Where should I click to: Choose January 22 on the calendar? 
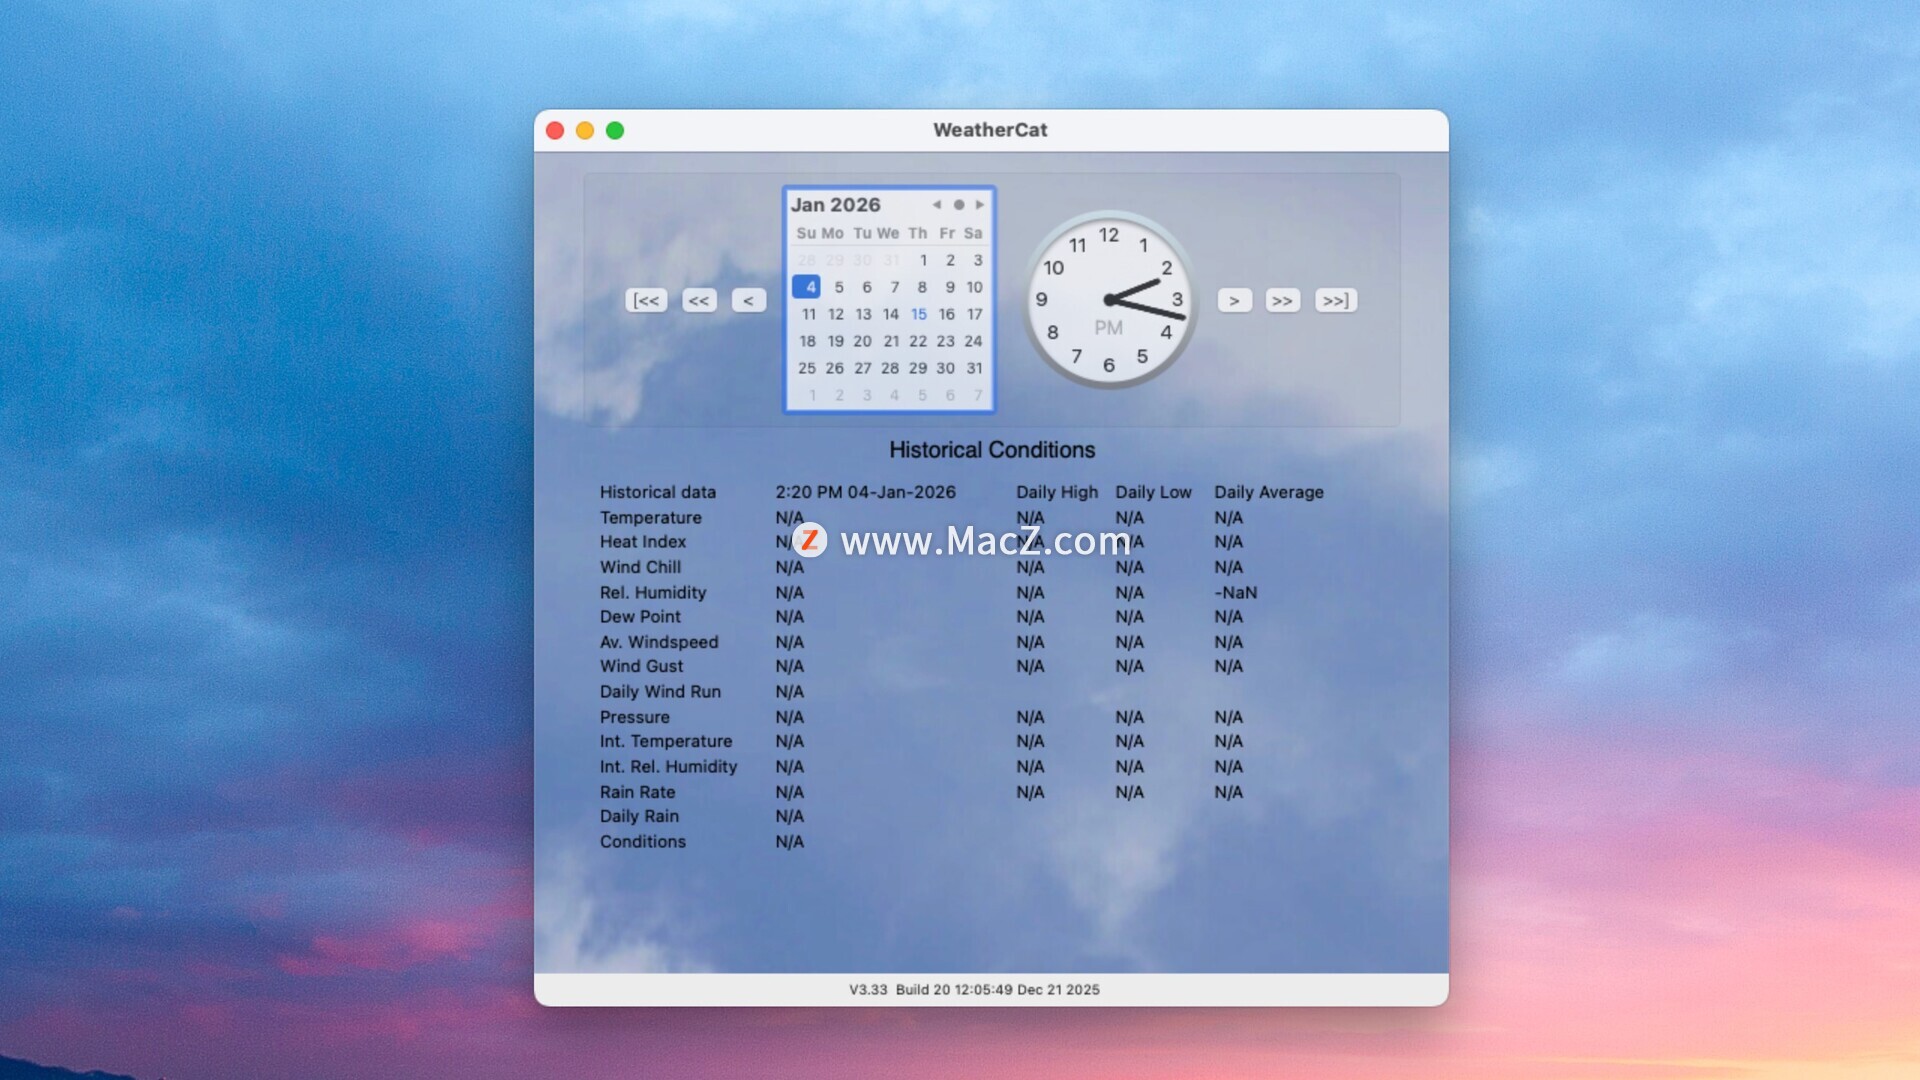click(918, 341)
